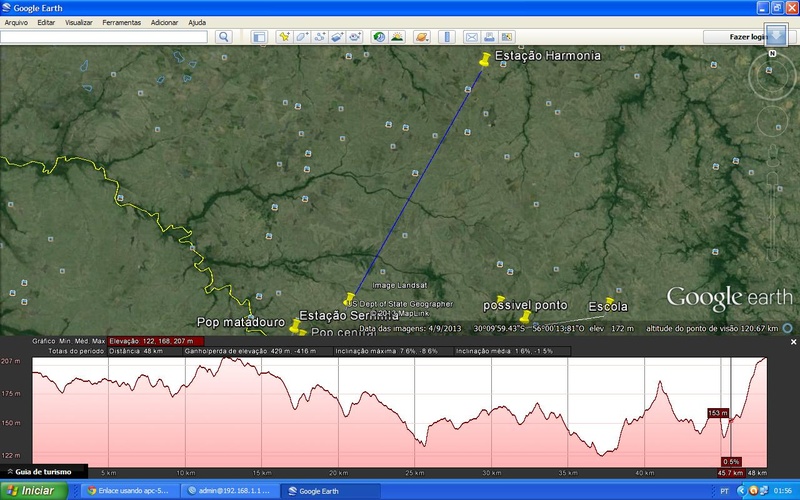800x500 pixels.
Task: Open the Ajuda menu
Action: click(x=197, y=22)
